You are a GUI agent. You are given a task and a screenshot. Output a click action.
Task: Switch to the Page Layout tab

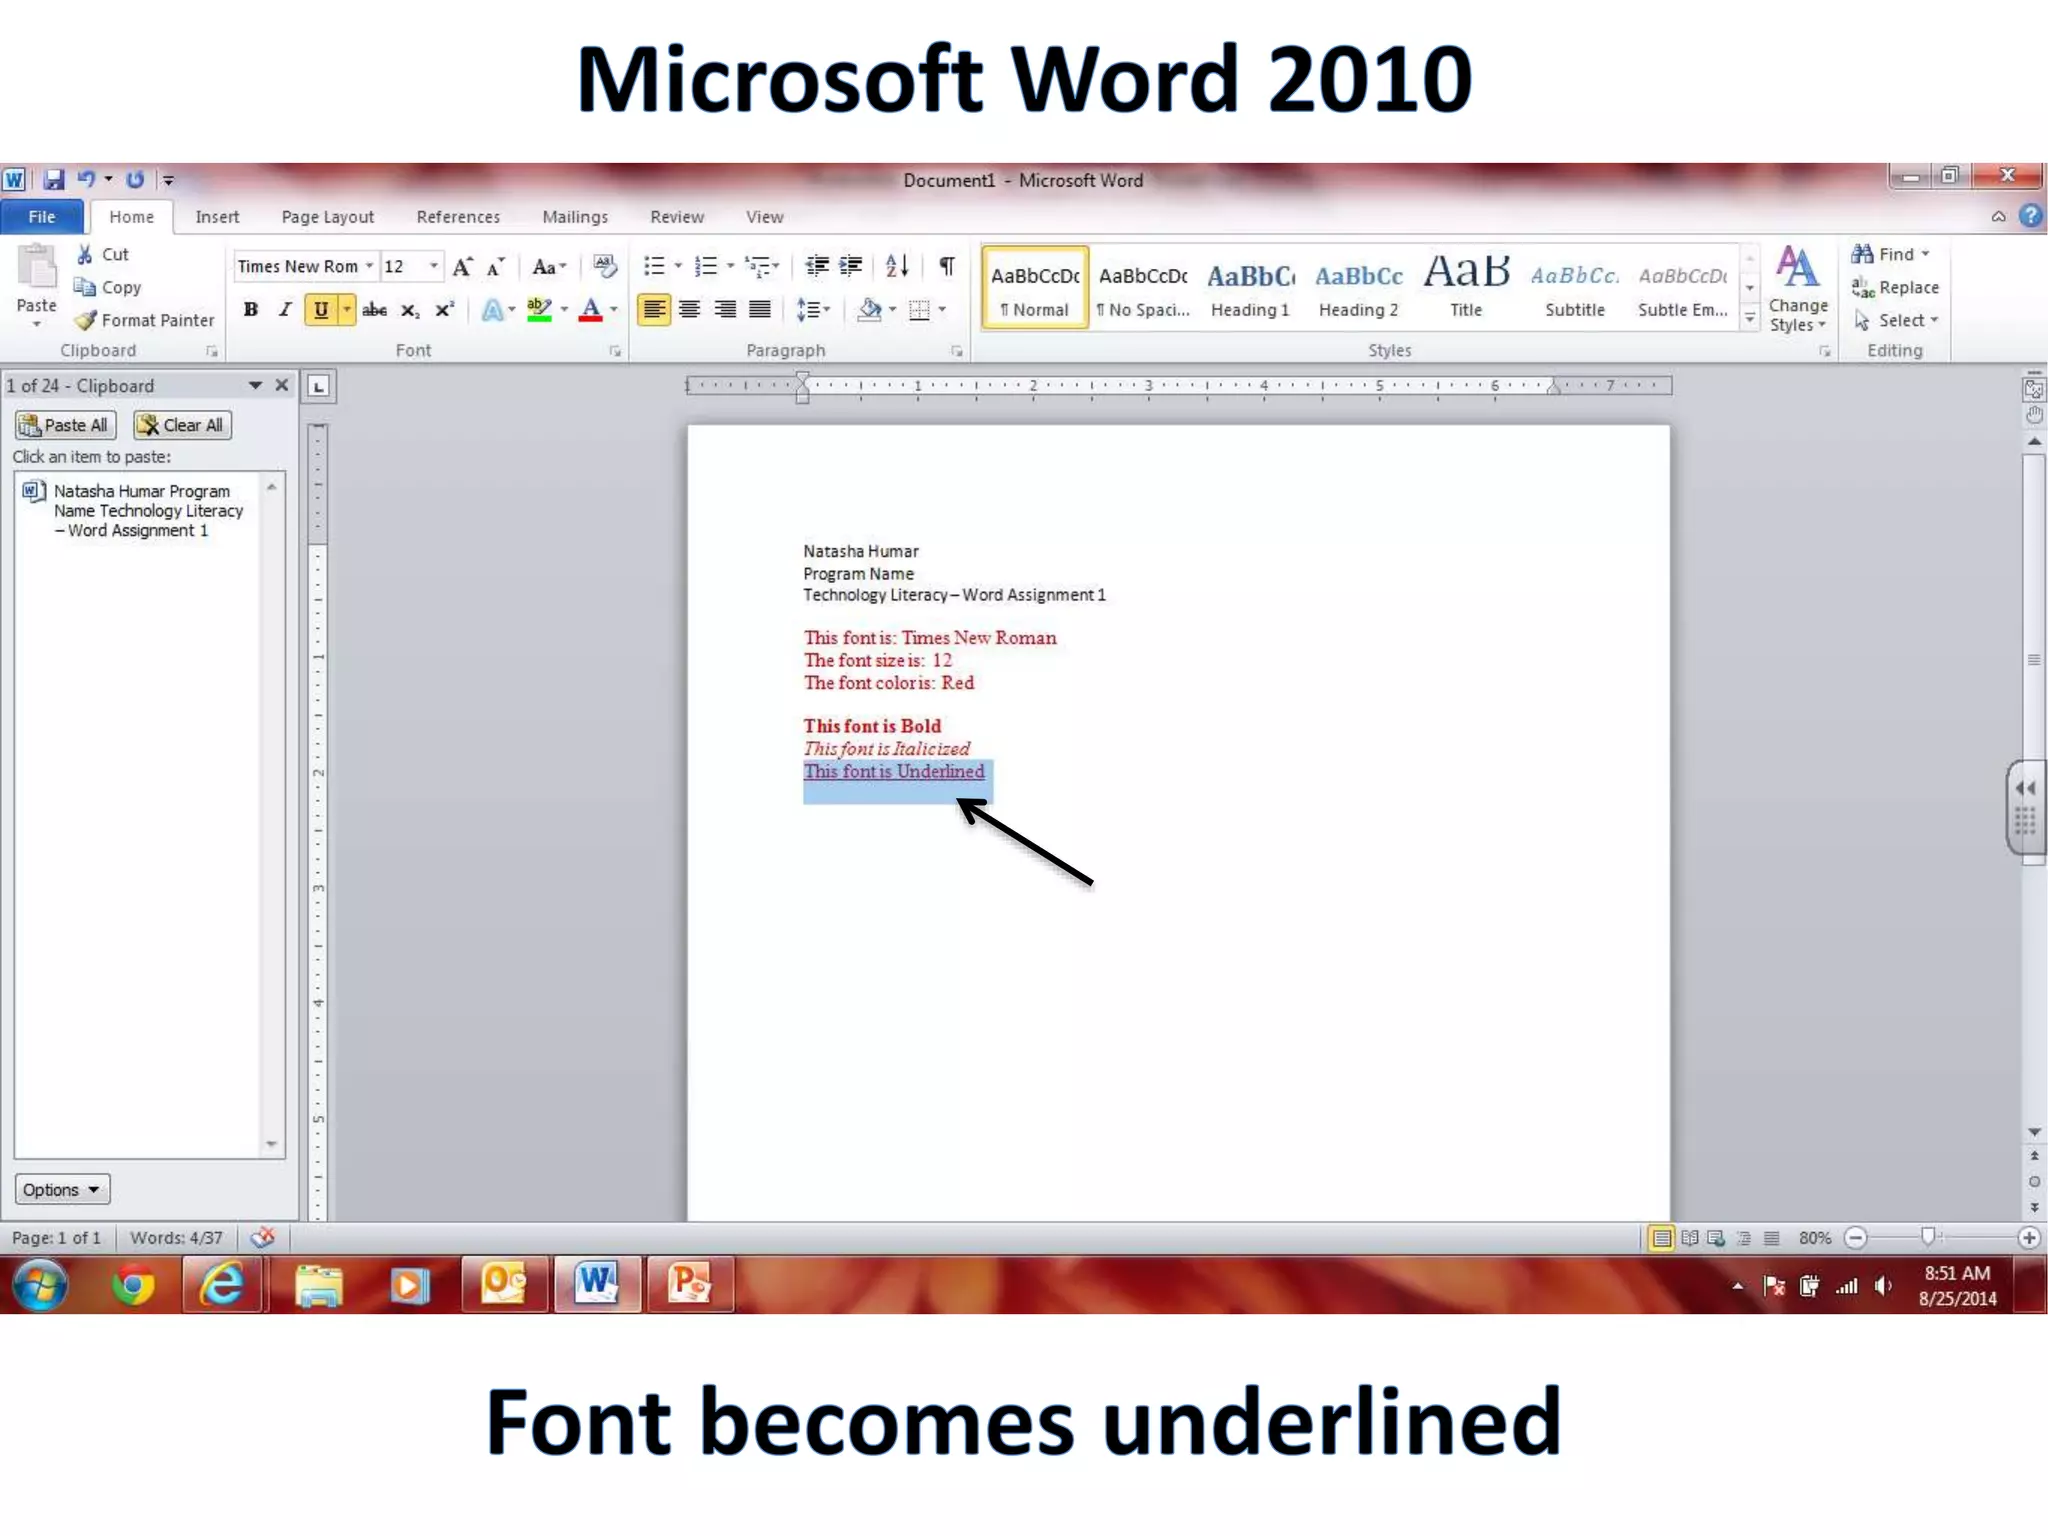tap(327, 217)
